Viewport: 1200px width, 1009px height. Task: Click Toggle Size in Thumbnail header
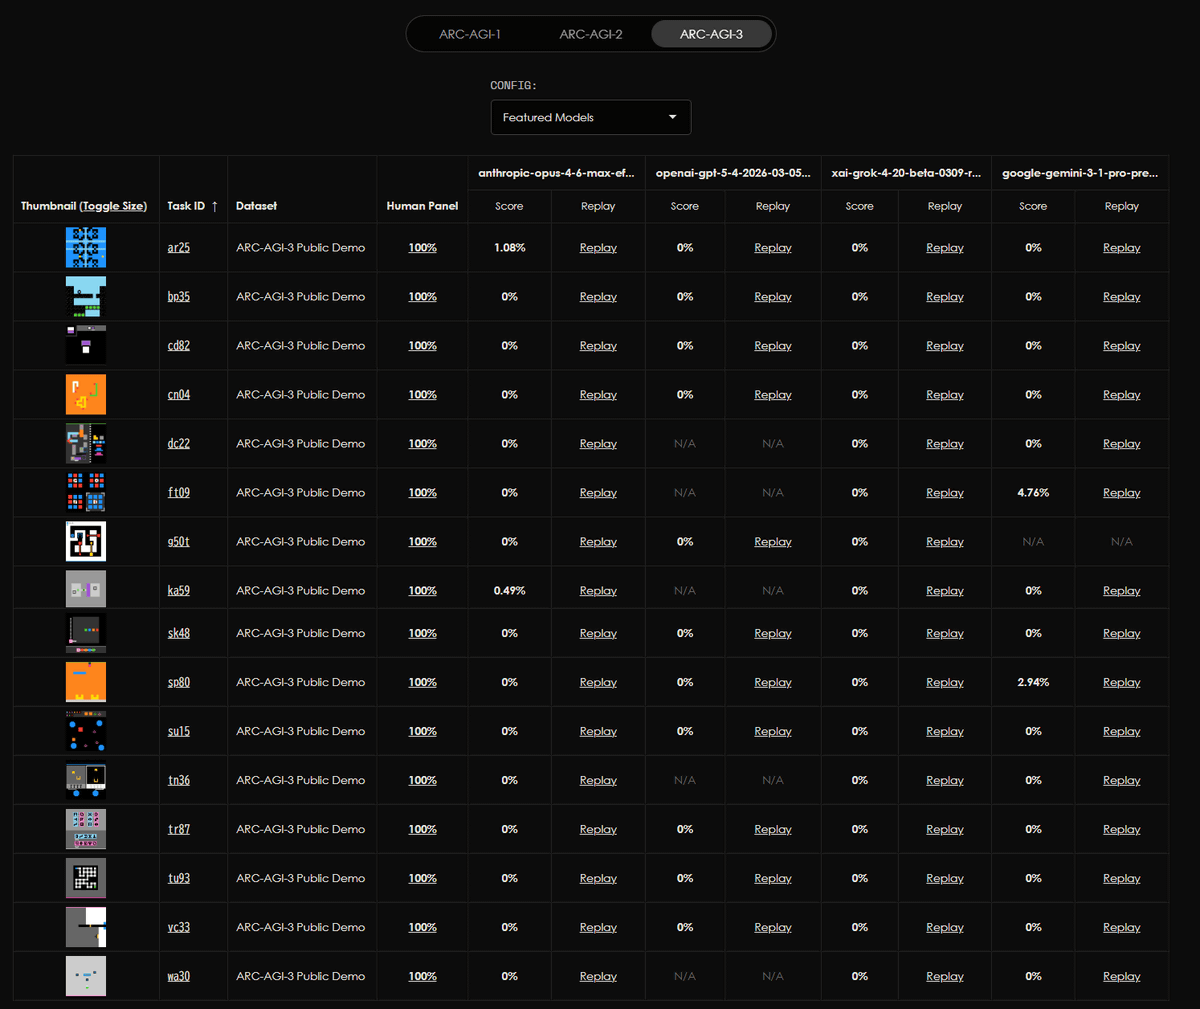tap(113, 206)
